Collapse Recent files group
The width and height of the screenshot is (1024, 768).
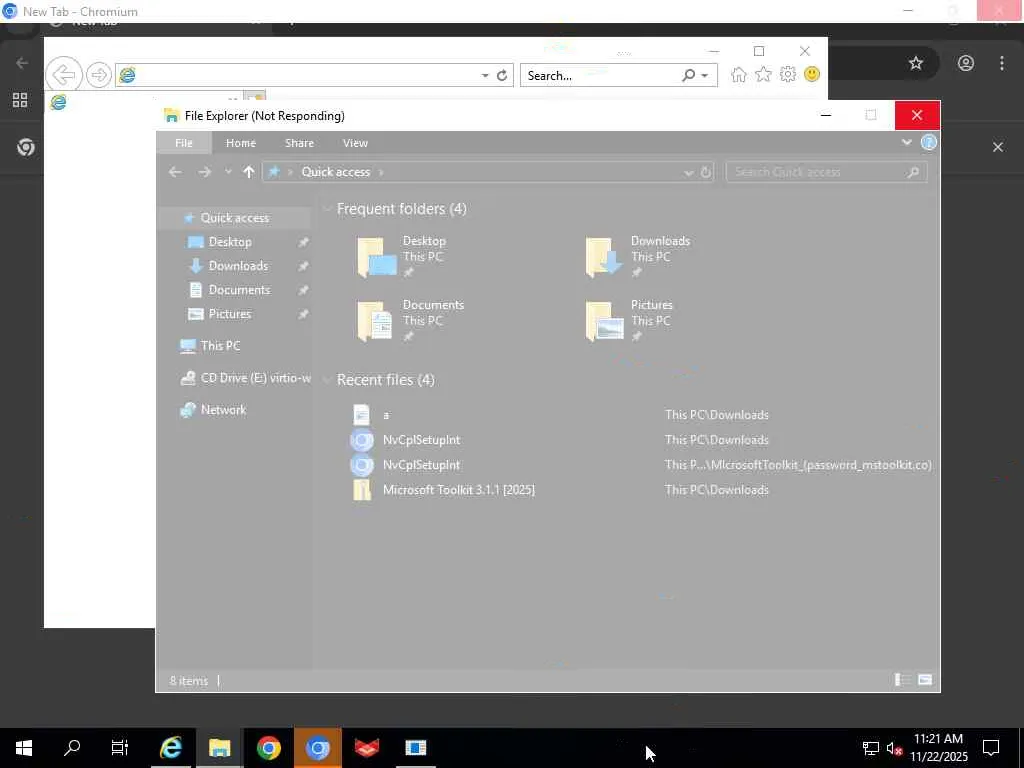click(327, 380)
